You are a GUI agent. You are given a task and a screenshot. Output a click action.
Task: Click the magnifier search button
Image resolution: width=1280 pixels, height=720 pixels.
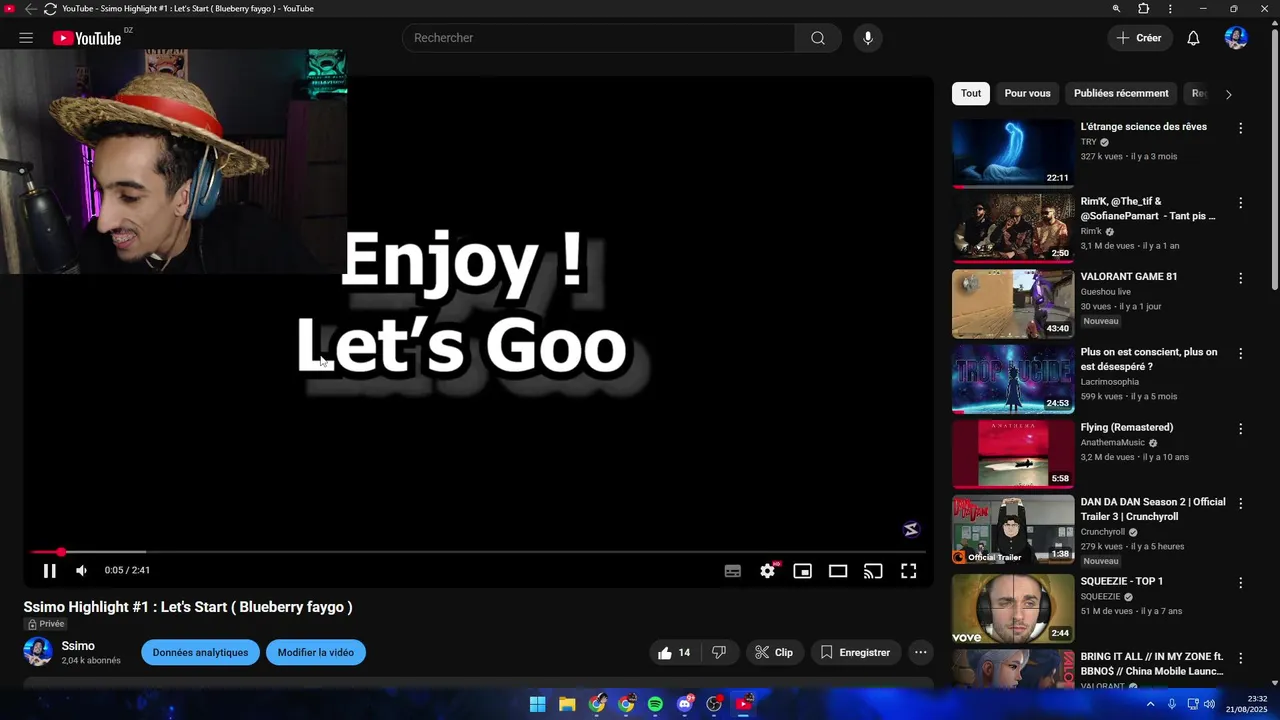(818, 38)
